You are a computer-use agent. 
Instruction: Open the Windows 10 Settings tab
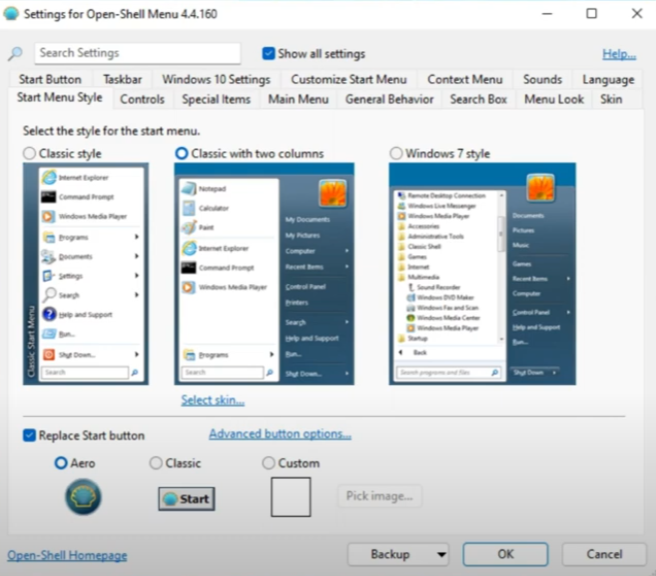click(216, 79)
